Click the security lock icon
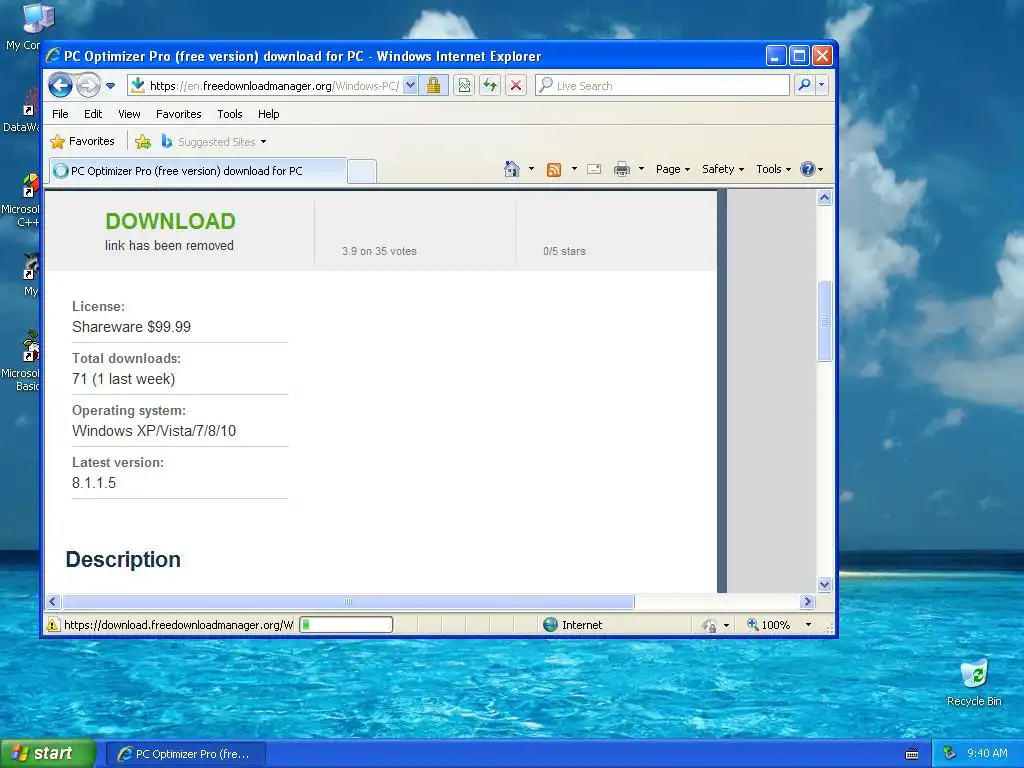Screen dimensions: 1024x768 tap(434, 86)
